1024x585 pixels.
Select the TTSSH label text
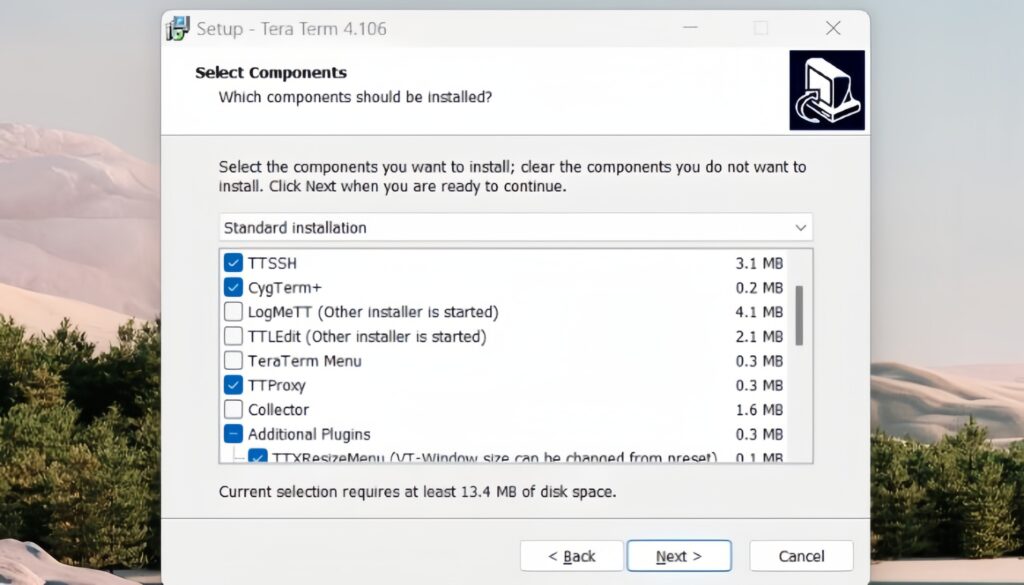click(x=272, y=263)
